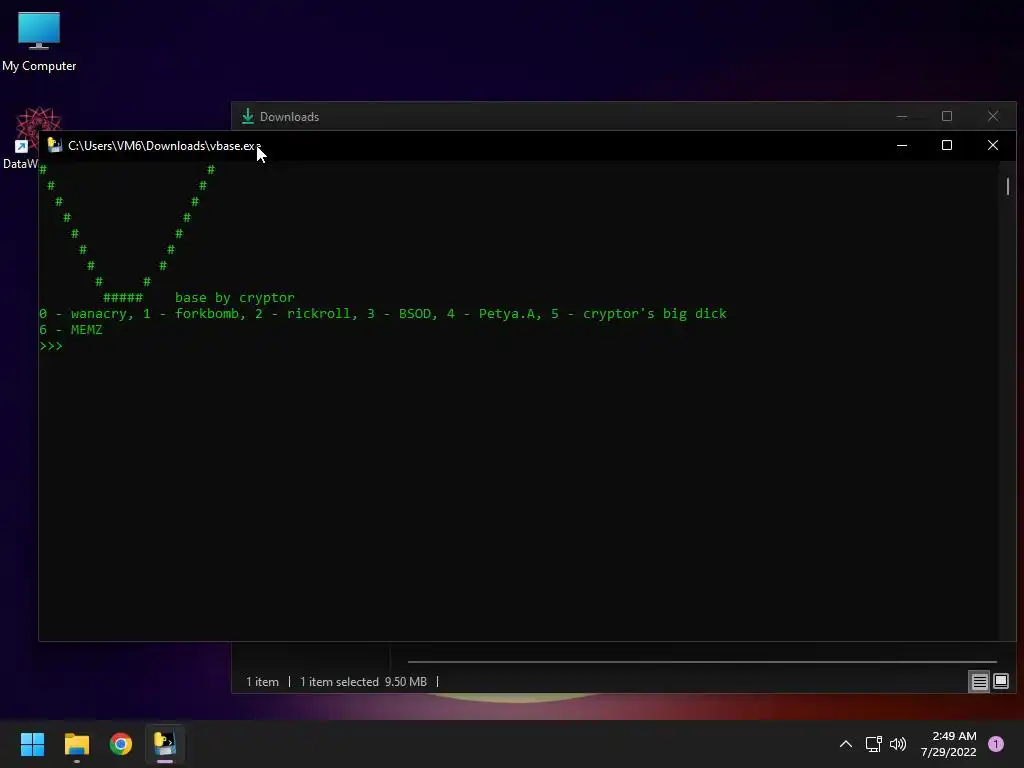Image resolution: width=1024 pixels, height=768 pixels.
Task: Minimize the vbase.exe console window
Action: click(x=902, y=145)
